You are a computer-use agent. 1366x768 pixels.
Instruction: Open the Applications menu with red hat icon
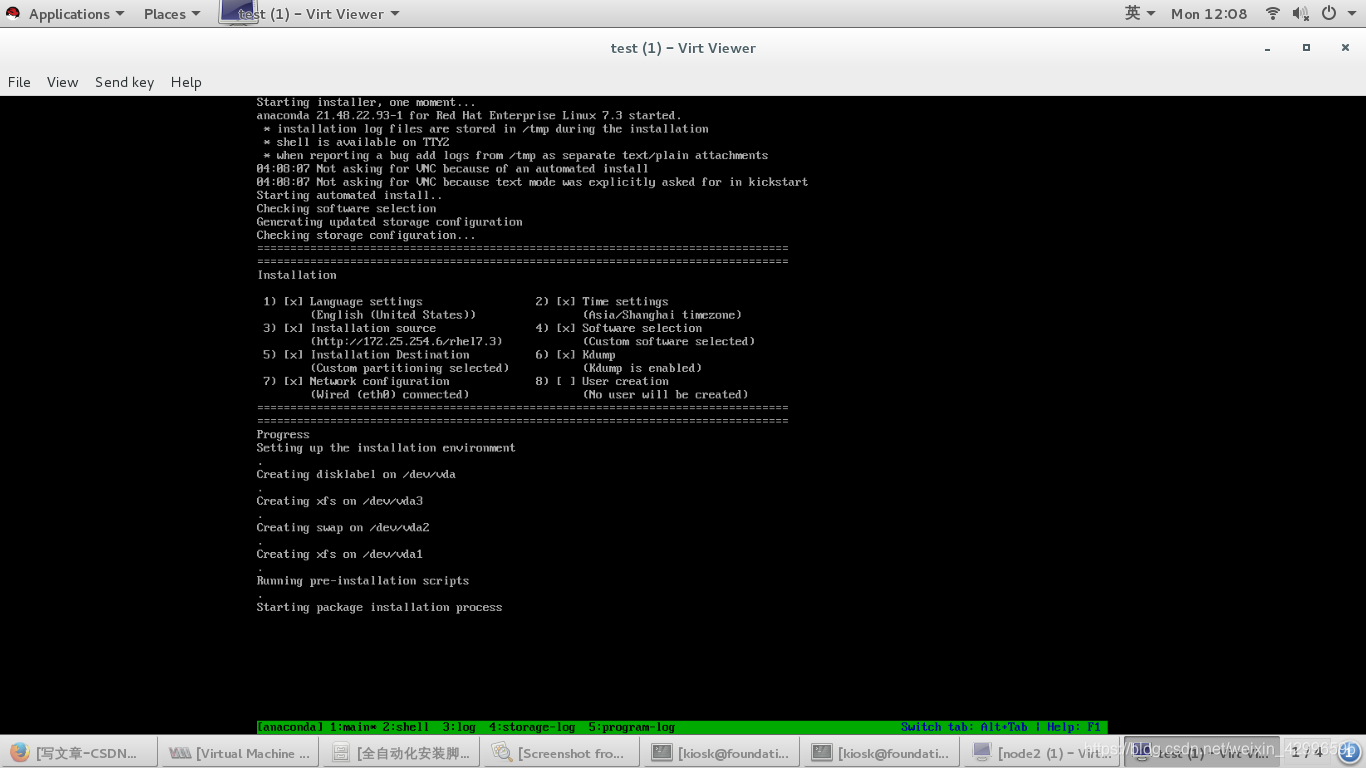click(x=65, y=14)
